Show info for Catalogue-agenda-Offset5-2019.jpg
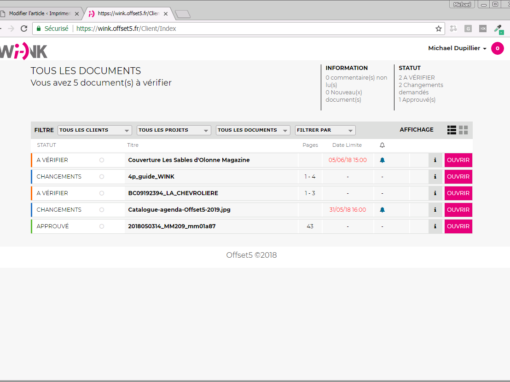This screenshot has height=382, width=510. 435,210
